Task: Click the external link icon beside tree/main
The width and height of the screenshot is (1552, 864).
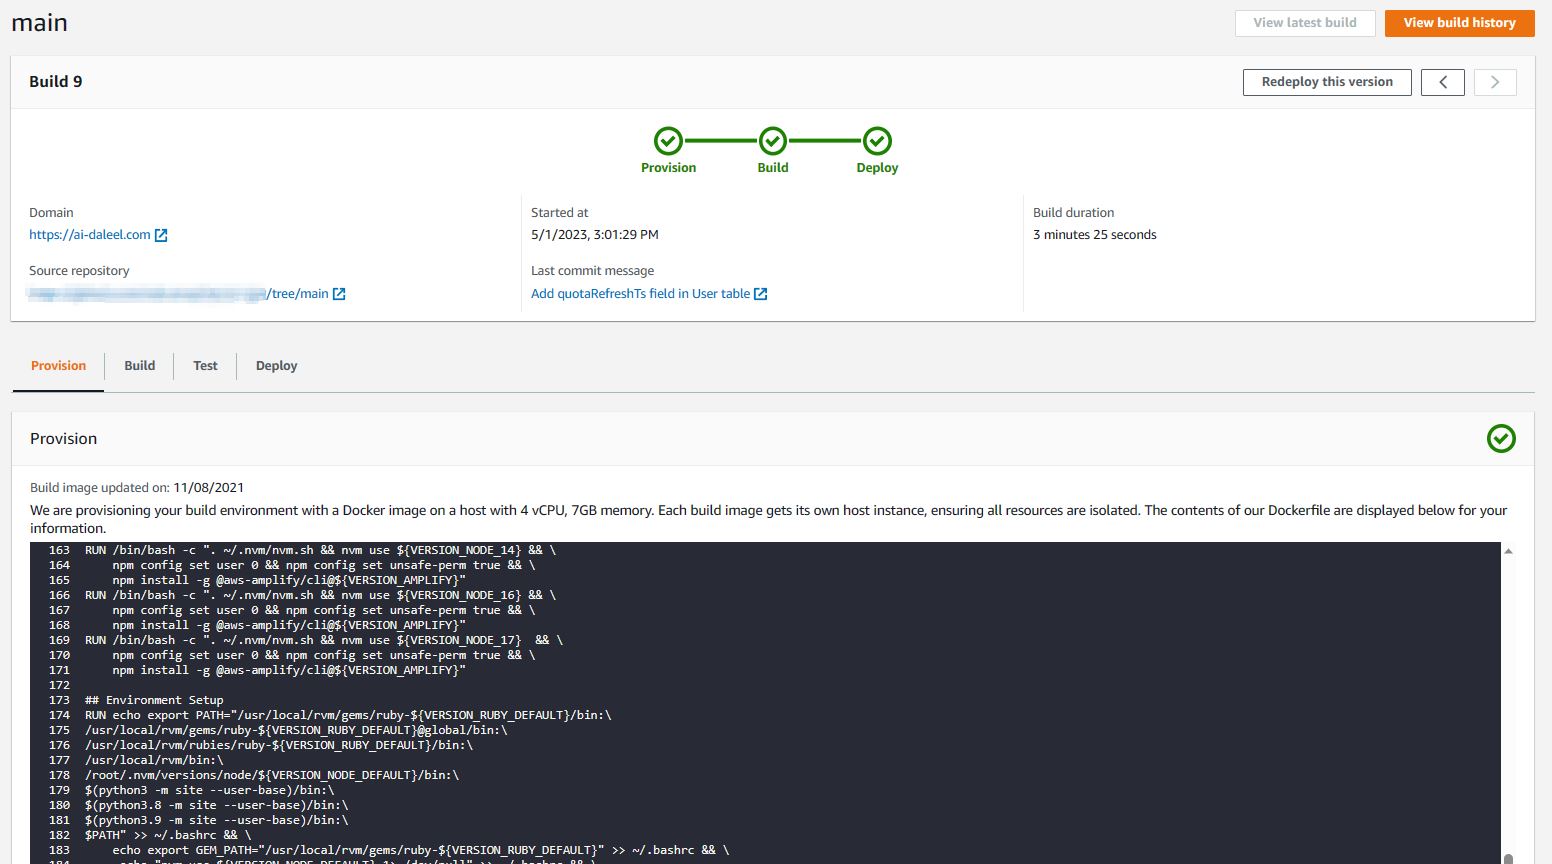Action: coord(339,294)
